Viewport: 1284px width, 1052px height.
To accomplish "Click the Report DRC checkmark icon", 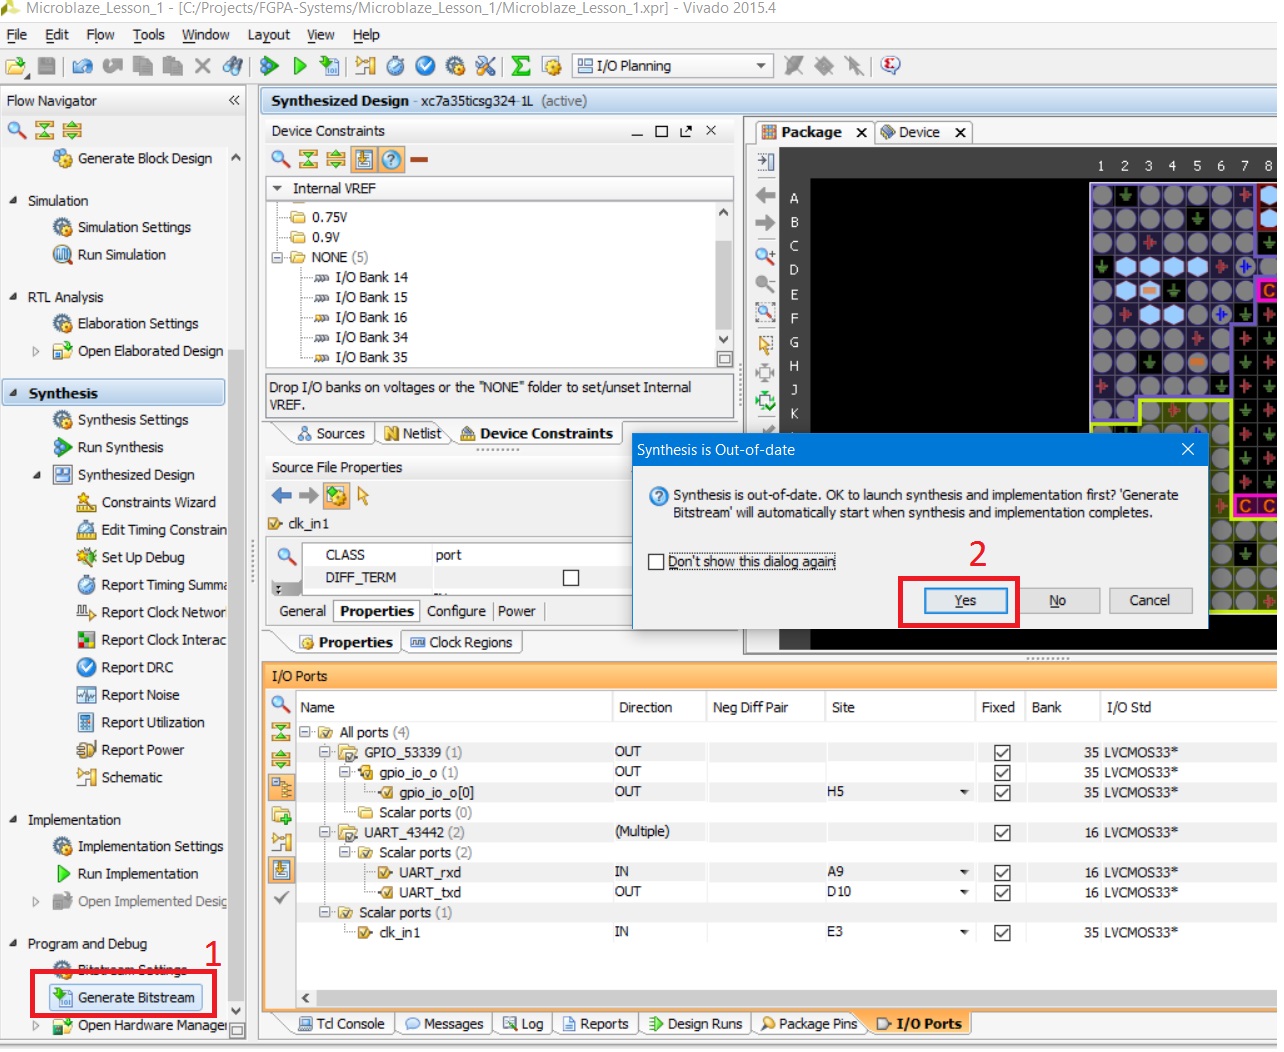I will 86,667.
